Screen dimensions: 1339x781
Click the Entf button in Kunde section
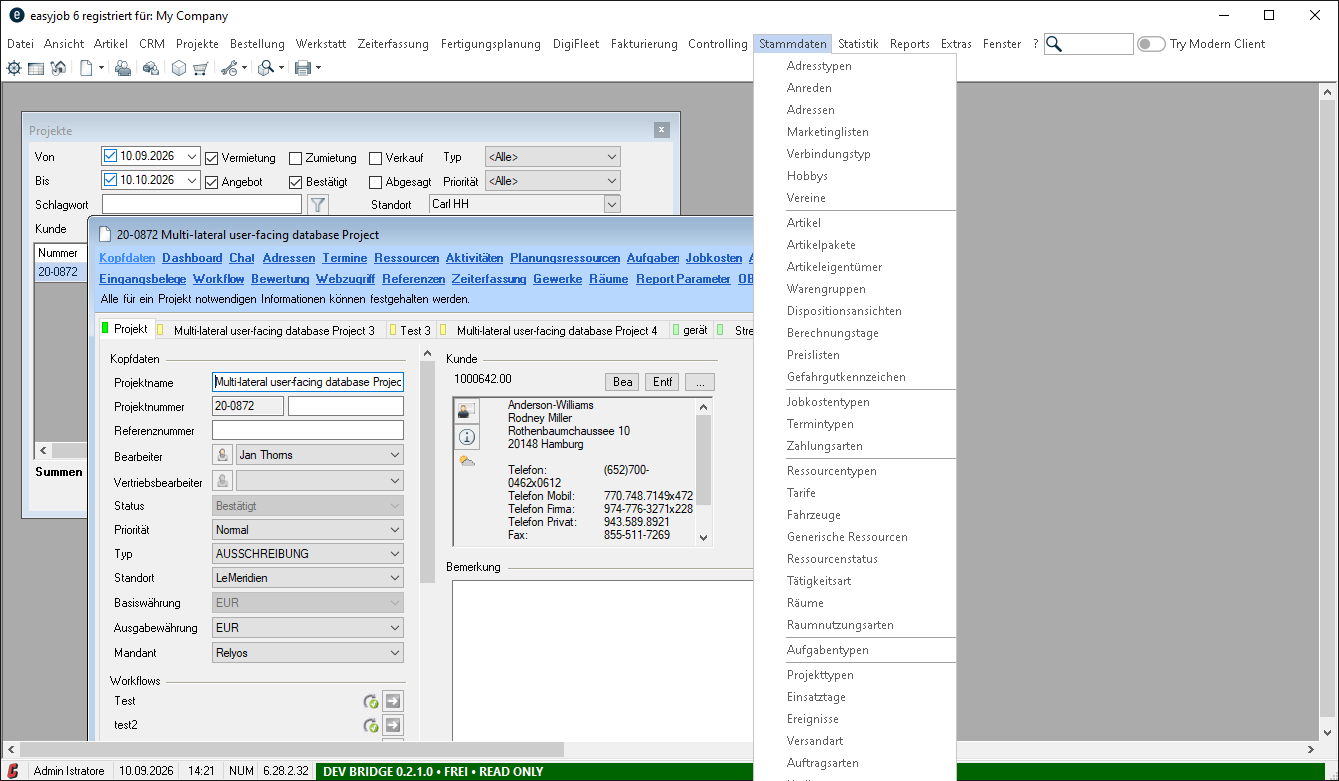coord(662,382)
